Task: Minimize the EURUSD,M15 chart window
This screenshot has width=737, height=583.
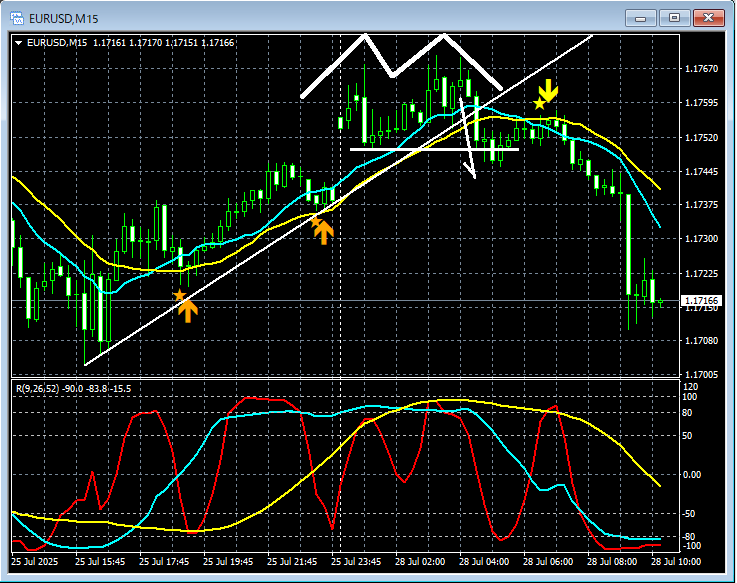Action: [x=640, y=18]
